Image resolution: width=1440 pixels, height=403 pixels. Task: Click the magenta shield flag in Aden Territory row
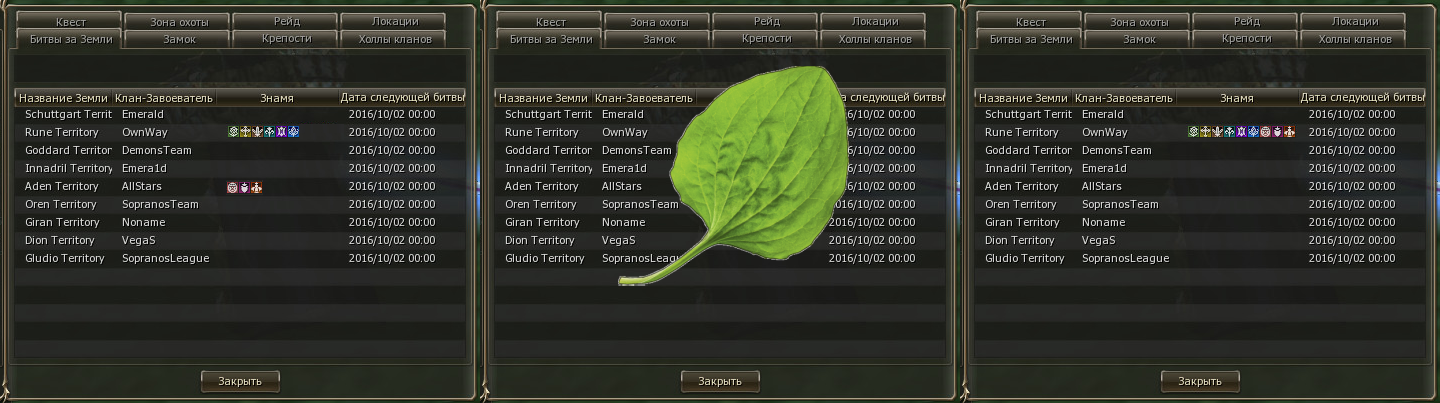tap(245, 187)
